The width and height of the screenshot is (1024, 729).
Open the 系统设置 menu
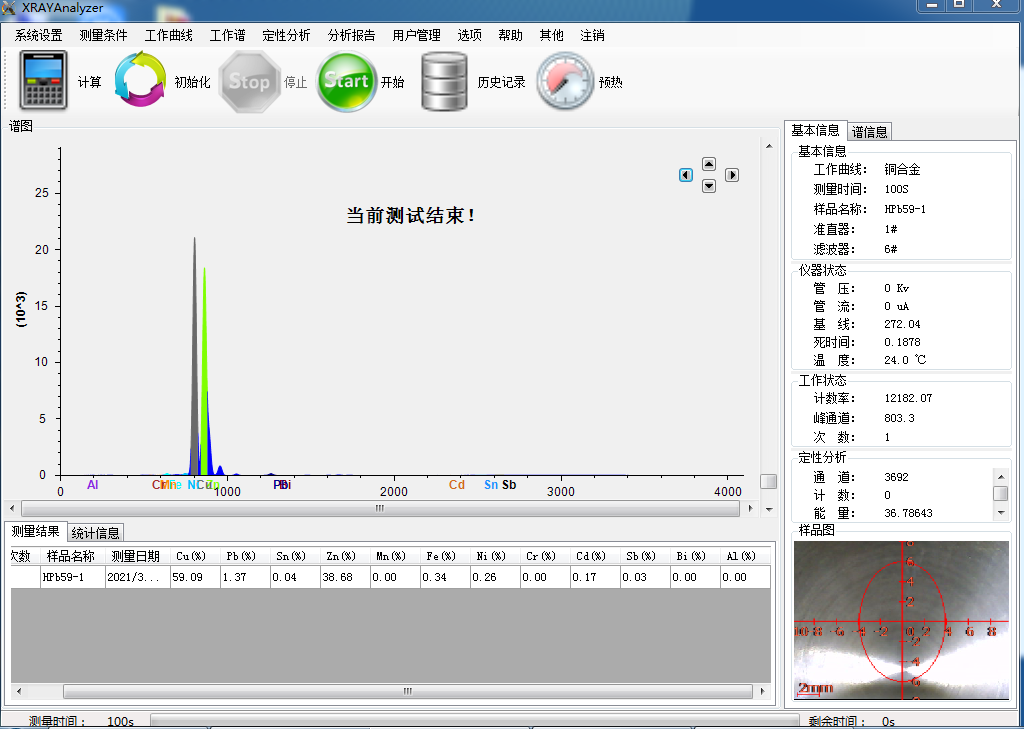point(38,35)
